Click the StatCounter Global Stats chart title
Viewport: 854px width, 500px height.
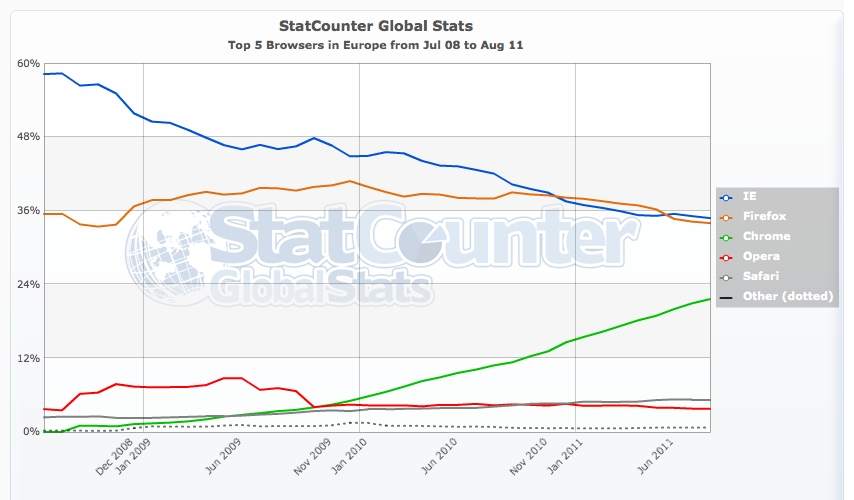coord(374,24)
